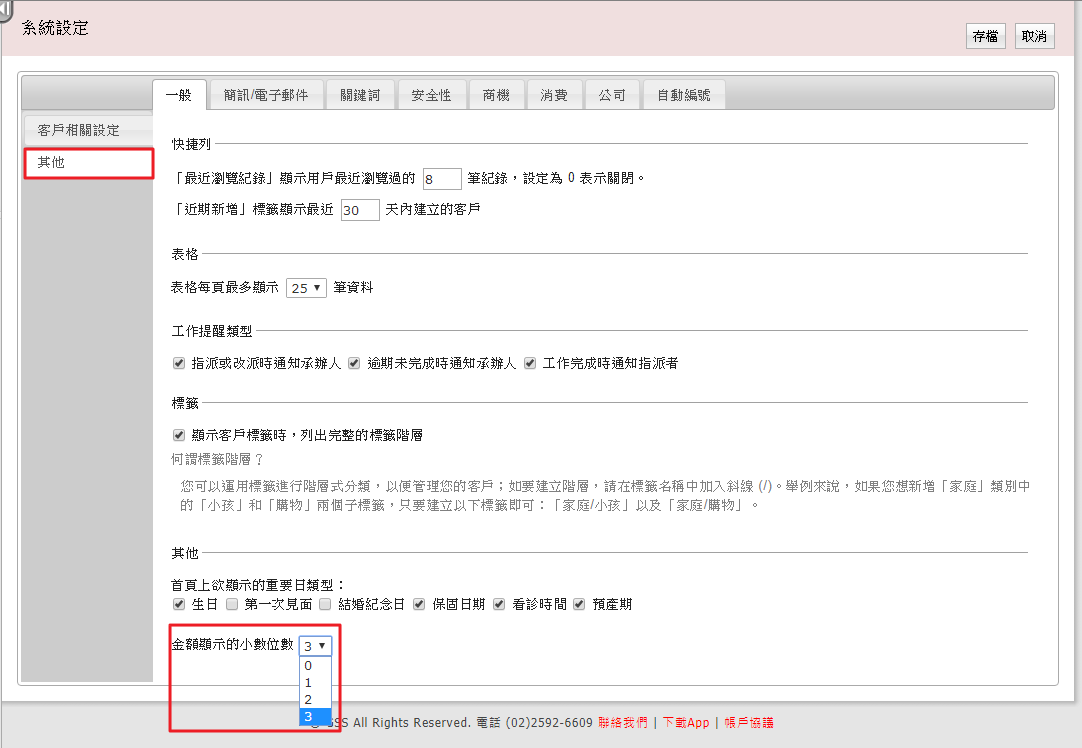This screenshot has width=1082, height=748.
Task: Toggle 逾期未完成時通知承辦人 checkbox
Action: coord(354,363)
